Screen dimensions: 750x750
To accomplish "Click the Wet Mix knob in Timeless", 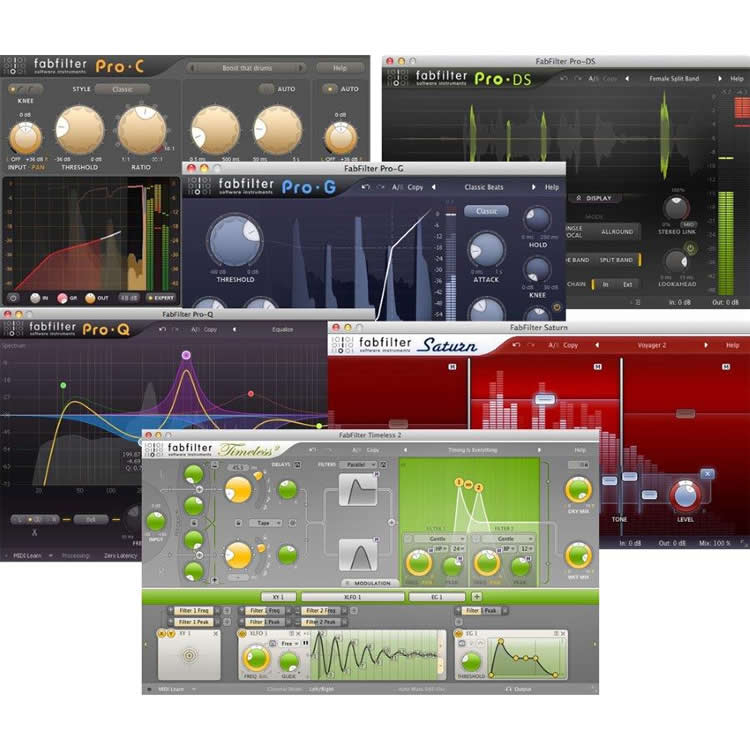I will coord(578,555).
